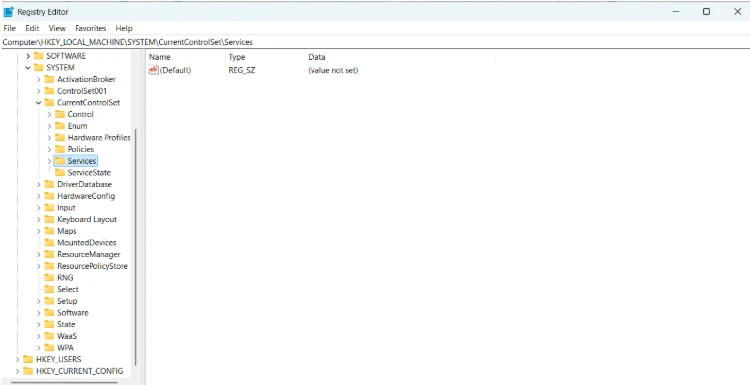
Task: Maximize the Registry Editor window
Action: [x=706, y=12]
